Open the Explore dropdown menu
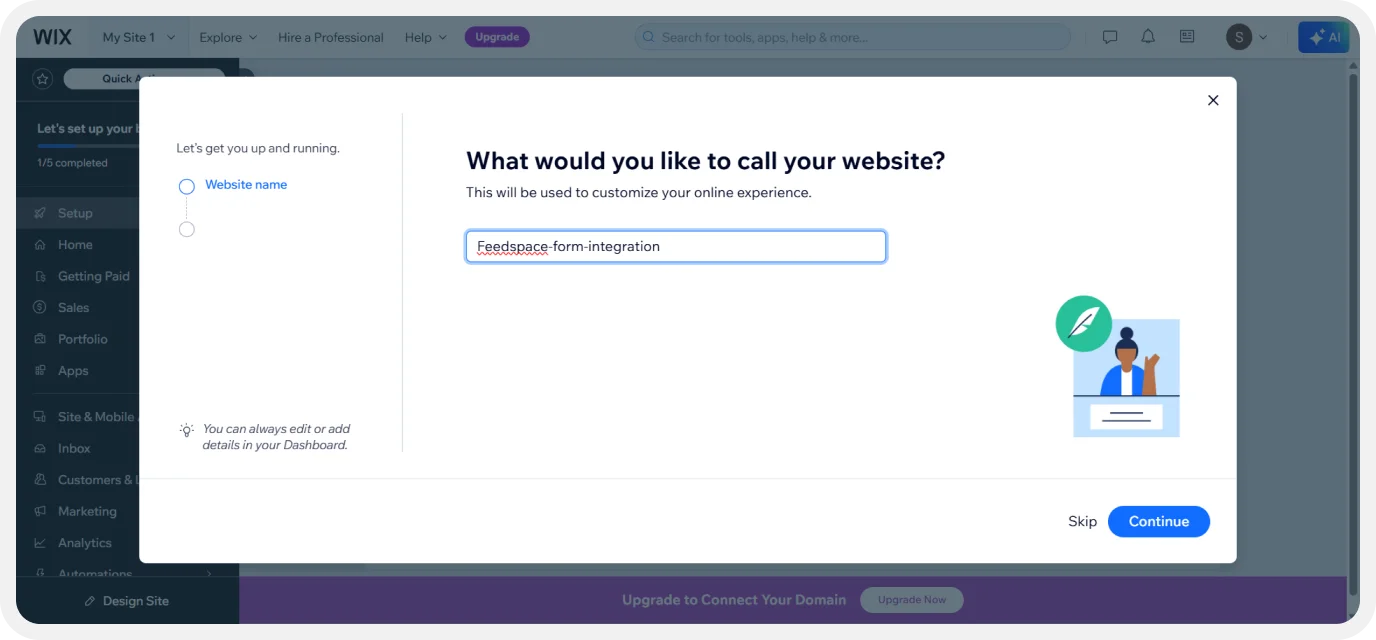Image resolution: width=1376 pixels, height=640 pixels. (228, 37)
